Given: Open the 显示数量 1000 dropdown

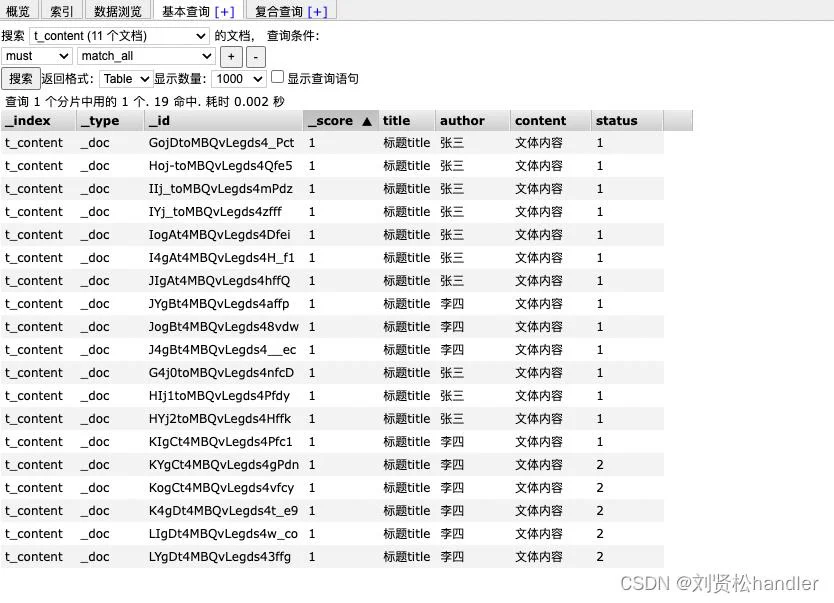Looking at the screenshot, I should coord(238,79).
